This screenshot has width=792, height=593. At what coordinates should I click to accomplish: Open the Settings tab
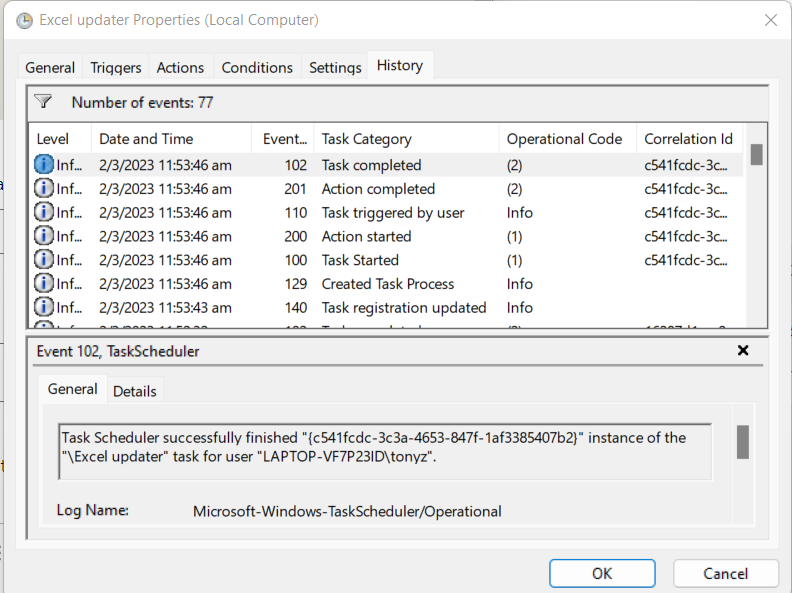pos(335,68)
